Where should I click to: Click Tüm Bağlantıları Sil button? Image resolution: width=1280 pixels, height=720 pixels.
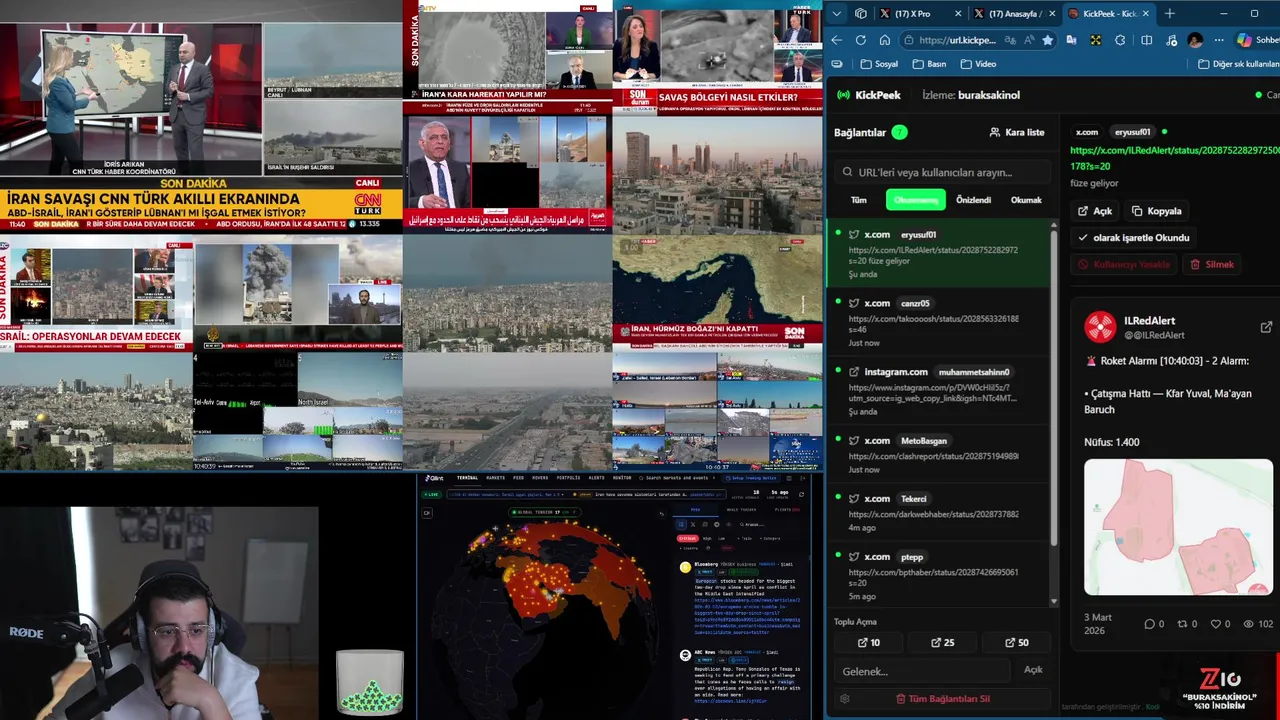942,699
